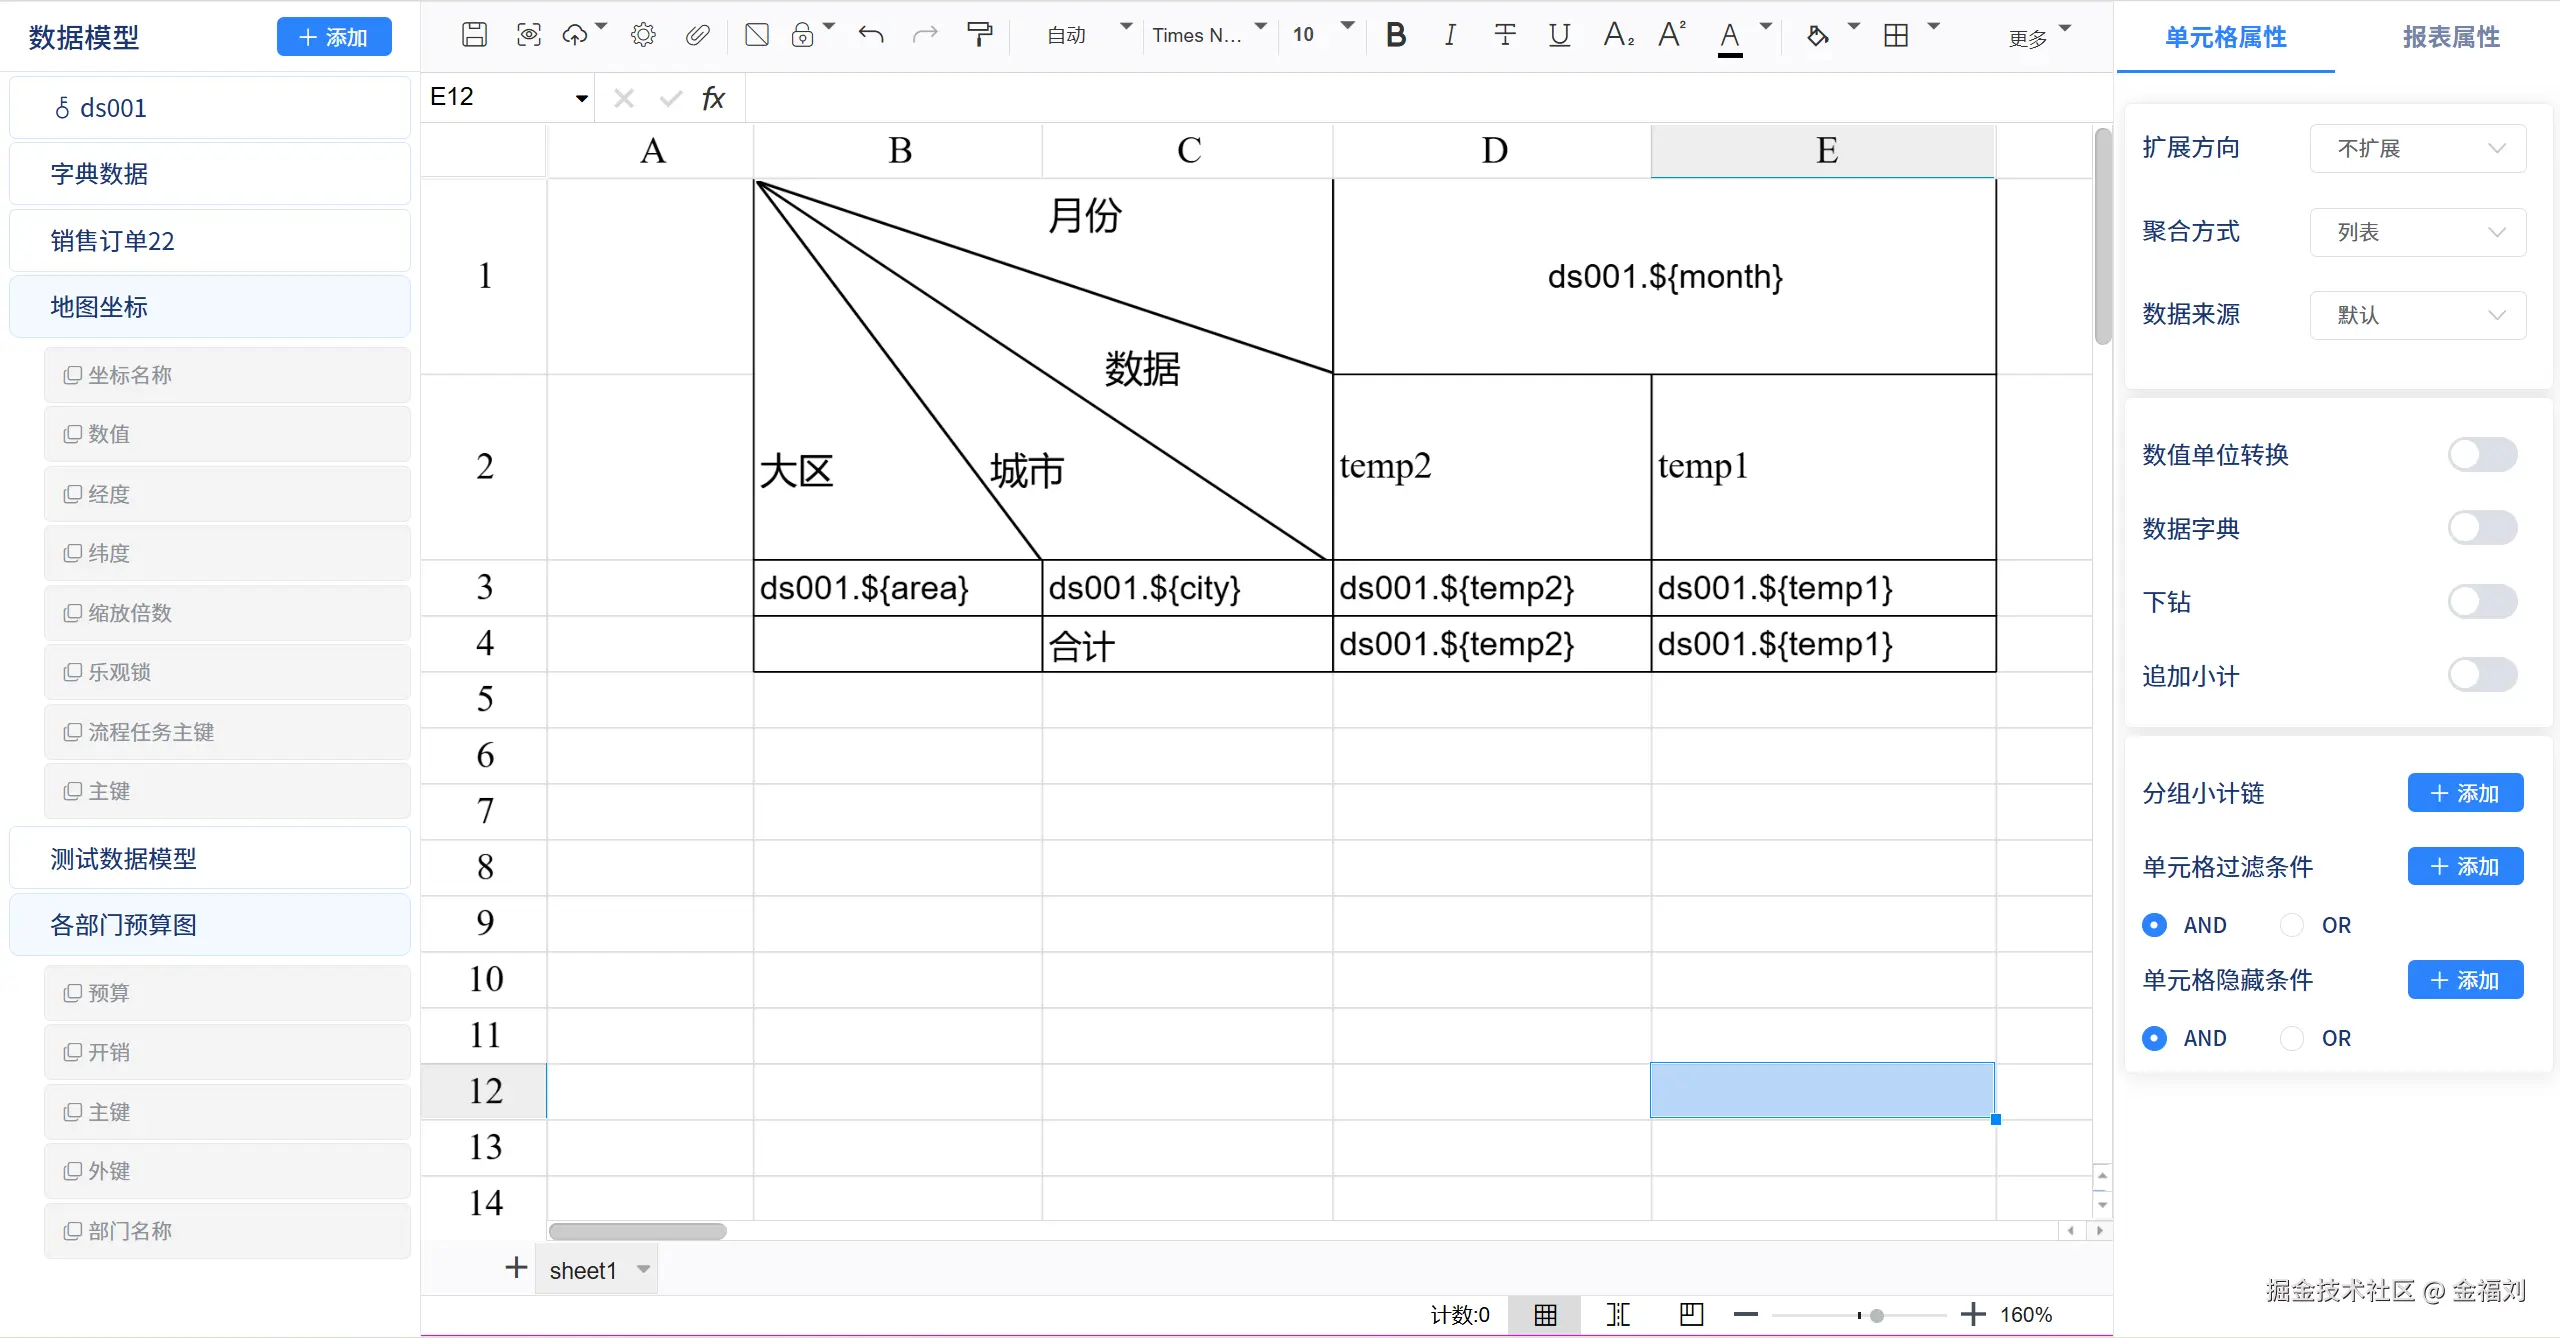Click the undo arrow icon
Screen dimensions: 2560x1338
[871, 36]
